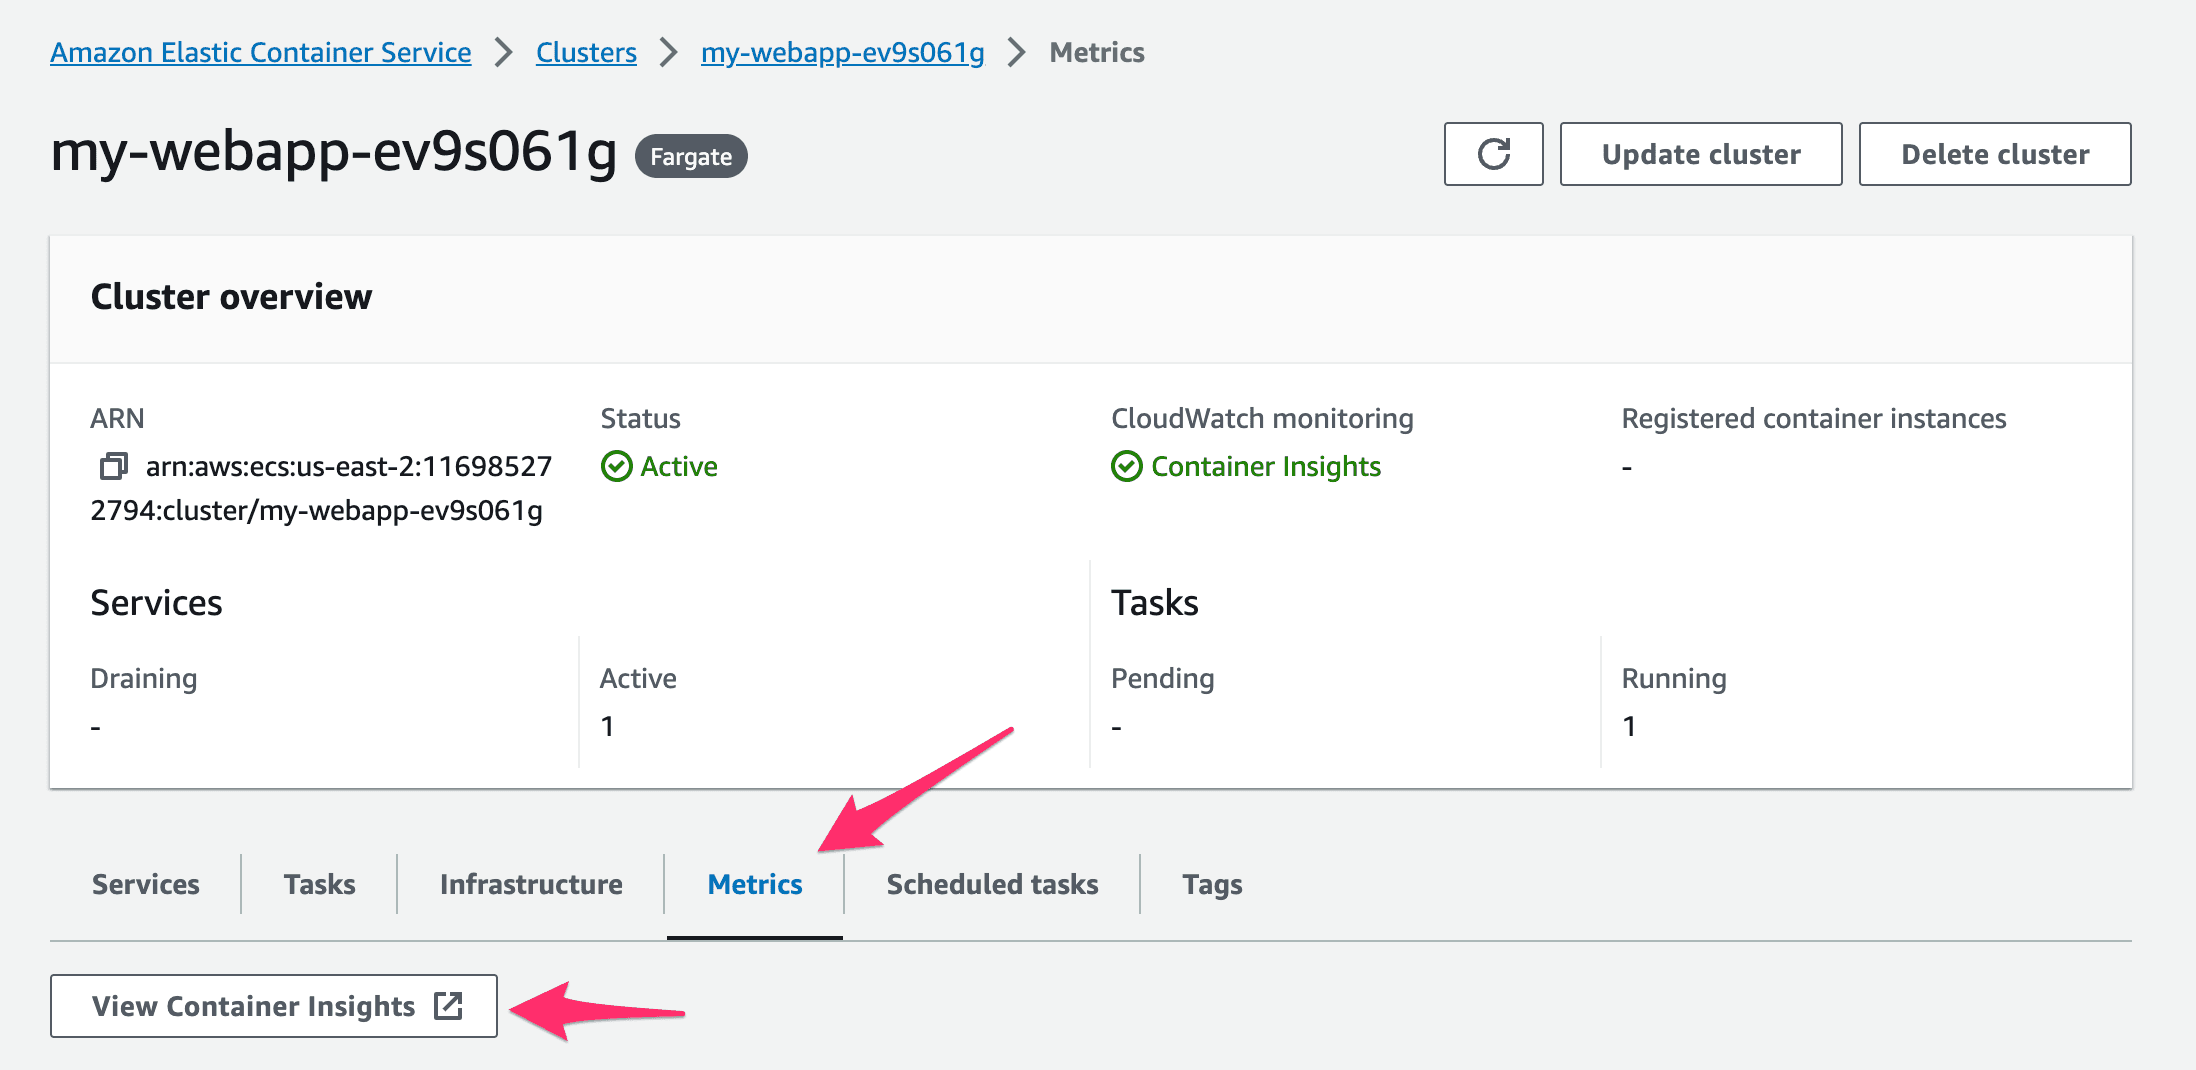The width and height of the screenshot is (2196, 1070).
Task: Open the Tags tab
Action: [1212, 884]
